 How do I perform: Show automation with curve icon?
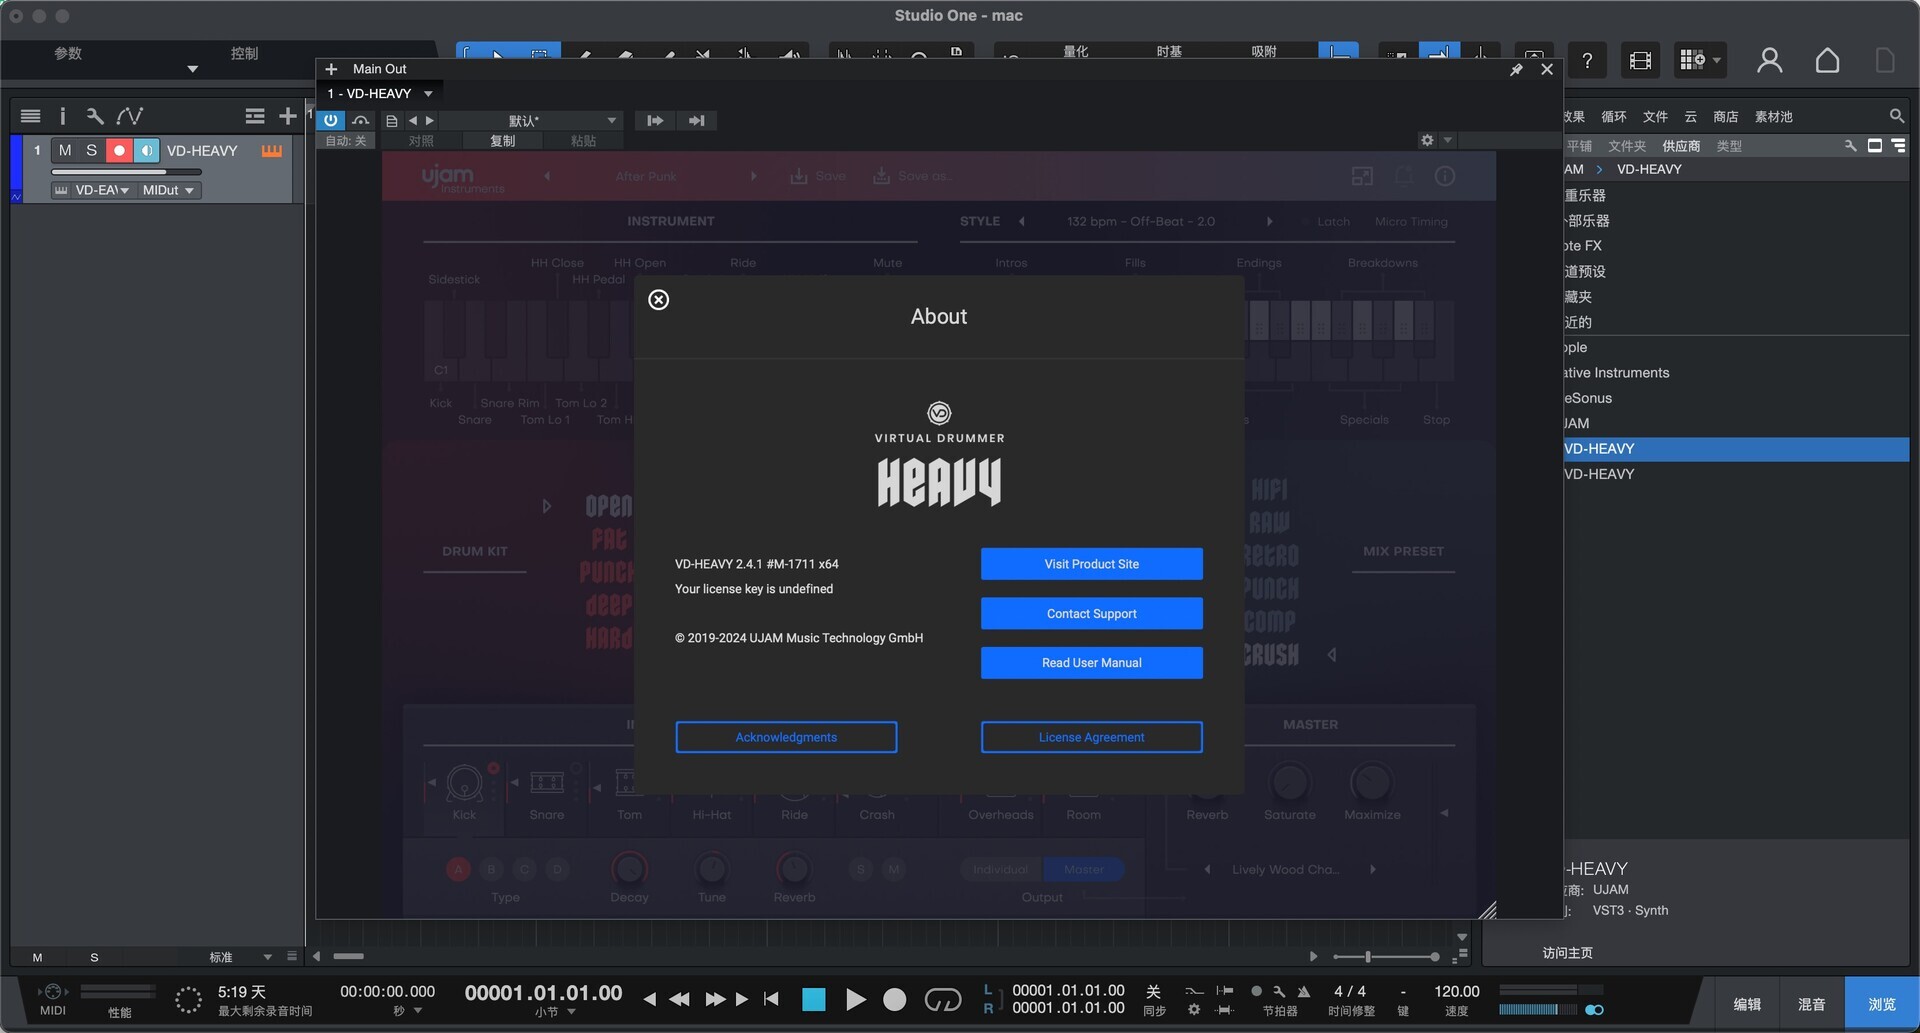(129, 116)
